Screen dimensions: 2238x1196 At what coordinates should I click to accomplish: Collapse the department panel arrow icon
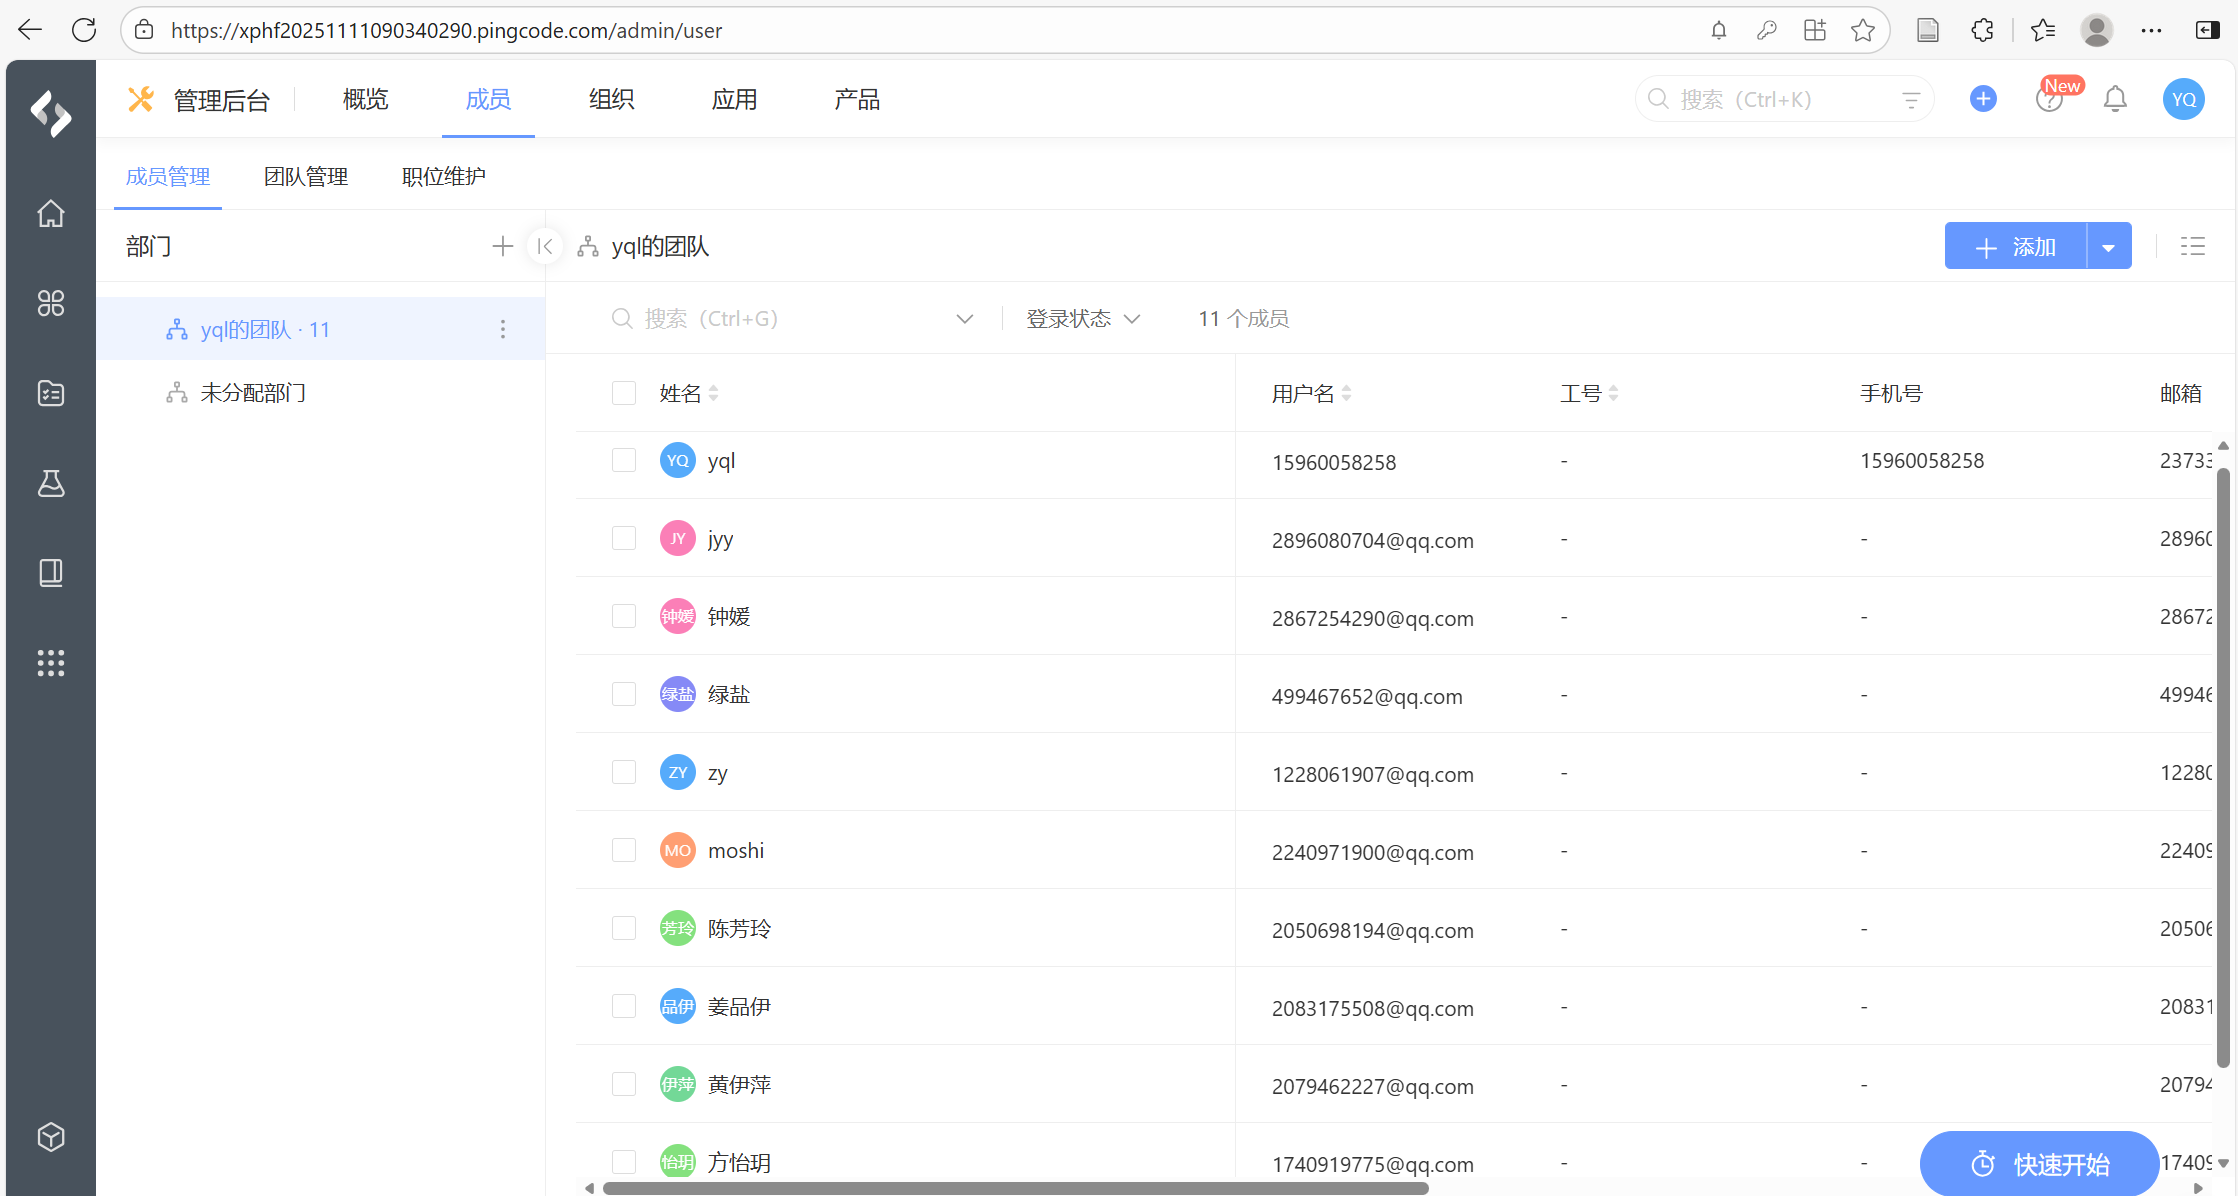click(545, 246)
